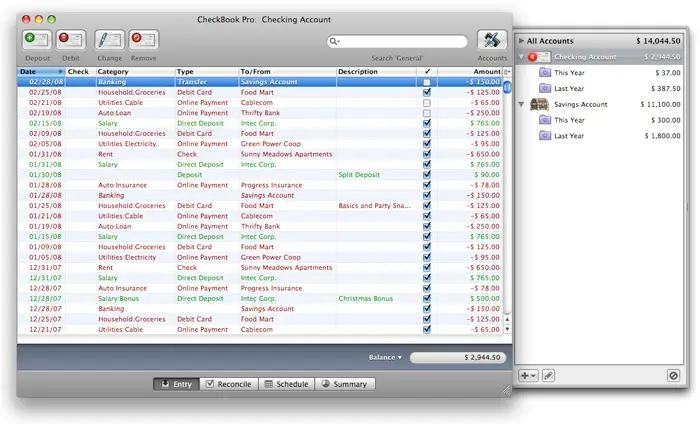This screenshot has height=424, width=700.
Task: Click the Debit toolbar icon
Action: 71,40
